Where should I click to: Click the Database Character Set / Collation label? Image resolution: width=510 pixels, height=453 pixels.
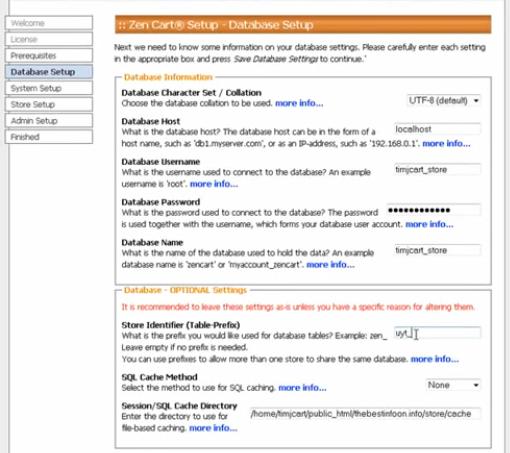click(191, 93)
